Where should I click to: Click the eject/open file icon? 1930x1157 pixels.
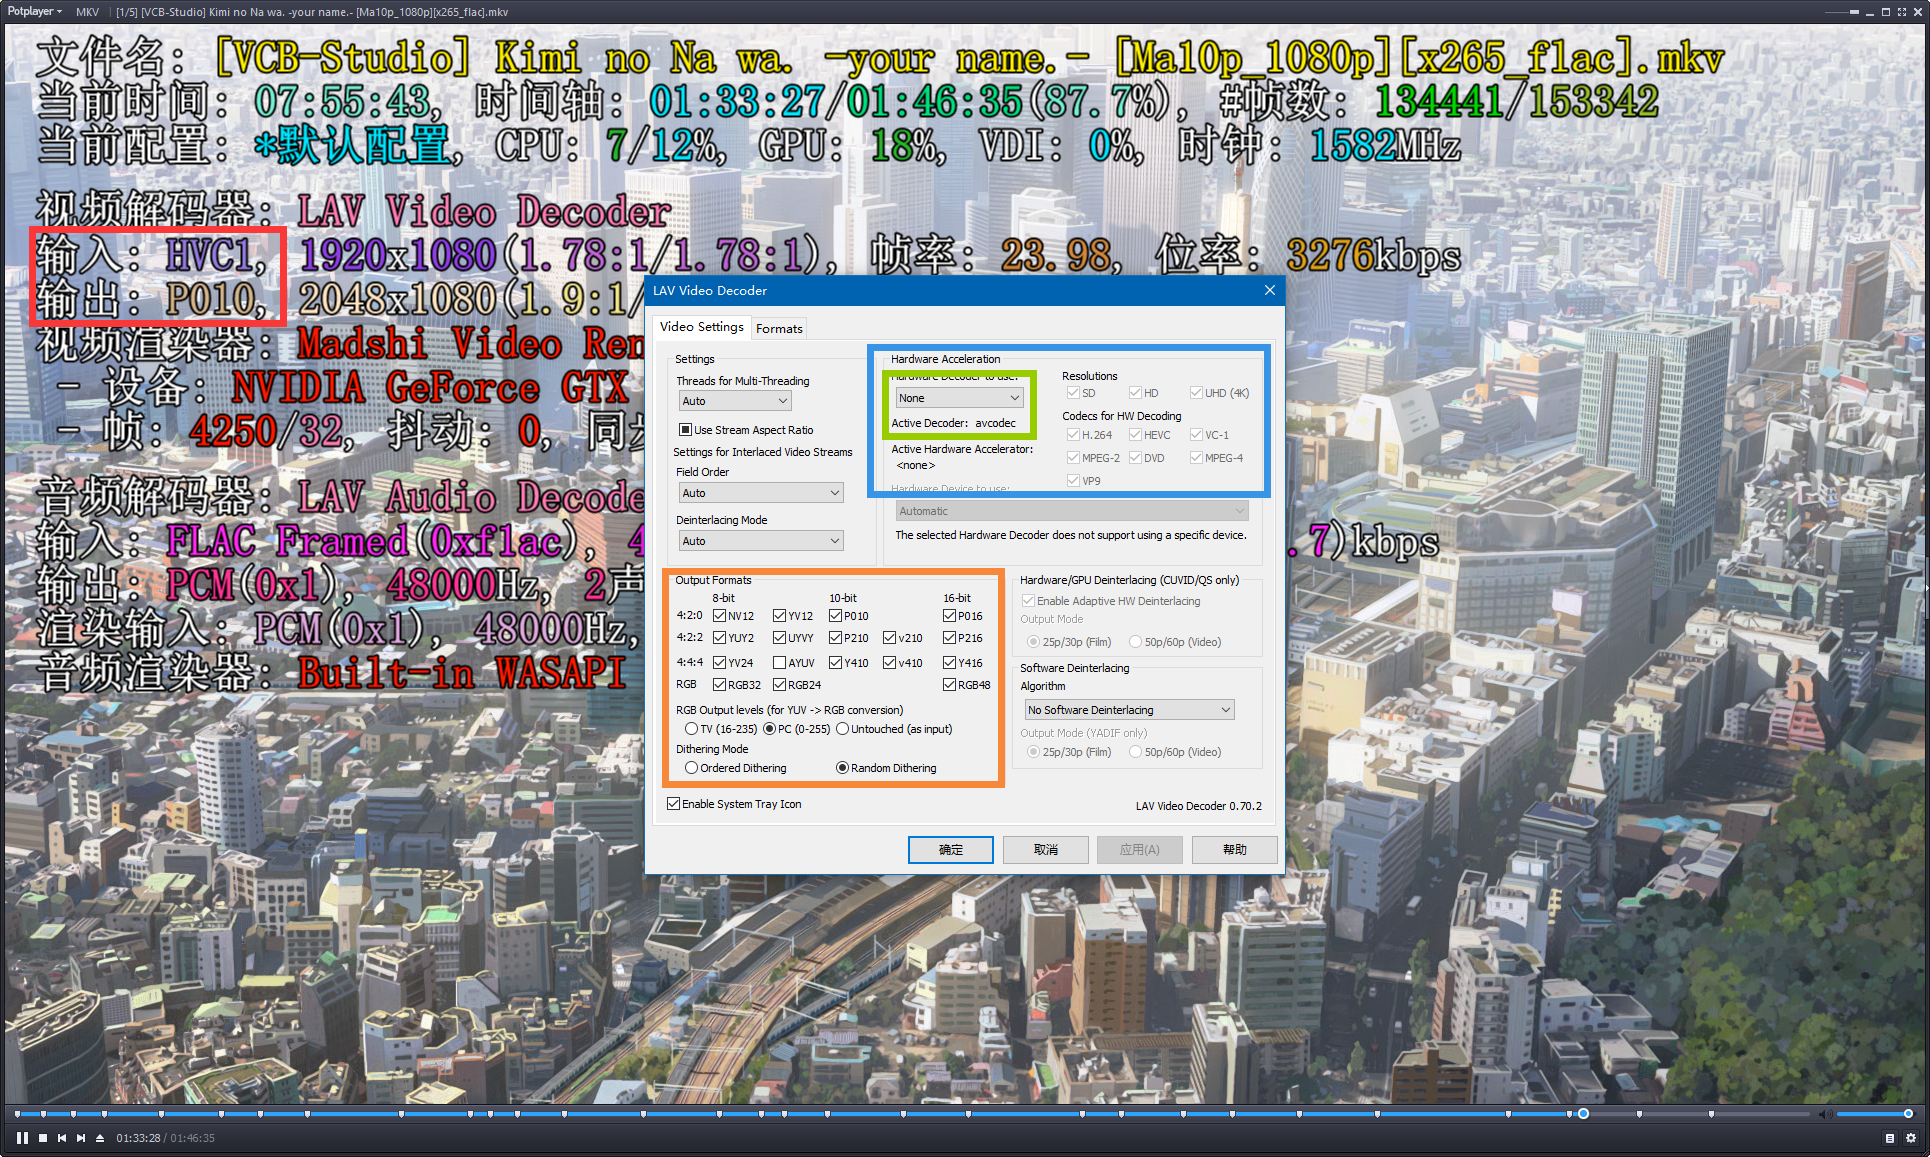[100, 1138]
